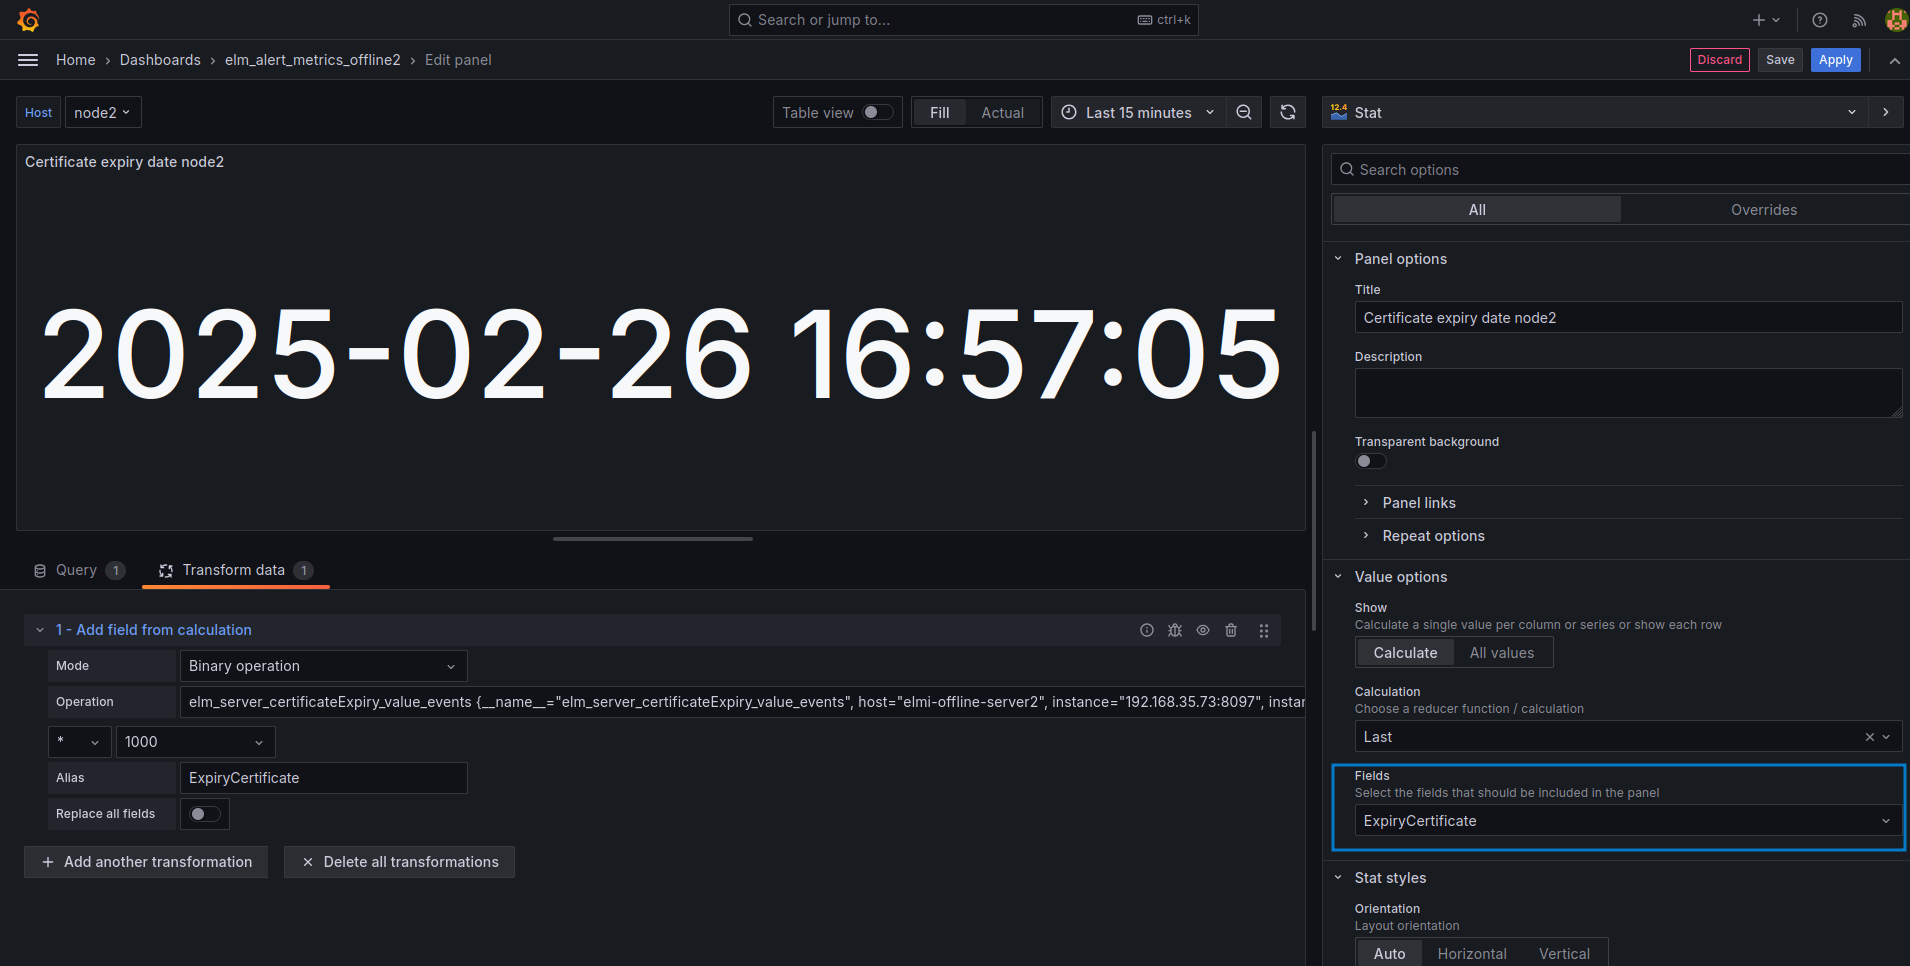Screen dimensions: 1910x966
Task: Collapse Add field from calculation row
Action: click(40, 630)
